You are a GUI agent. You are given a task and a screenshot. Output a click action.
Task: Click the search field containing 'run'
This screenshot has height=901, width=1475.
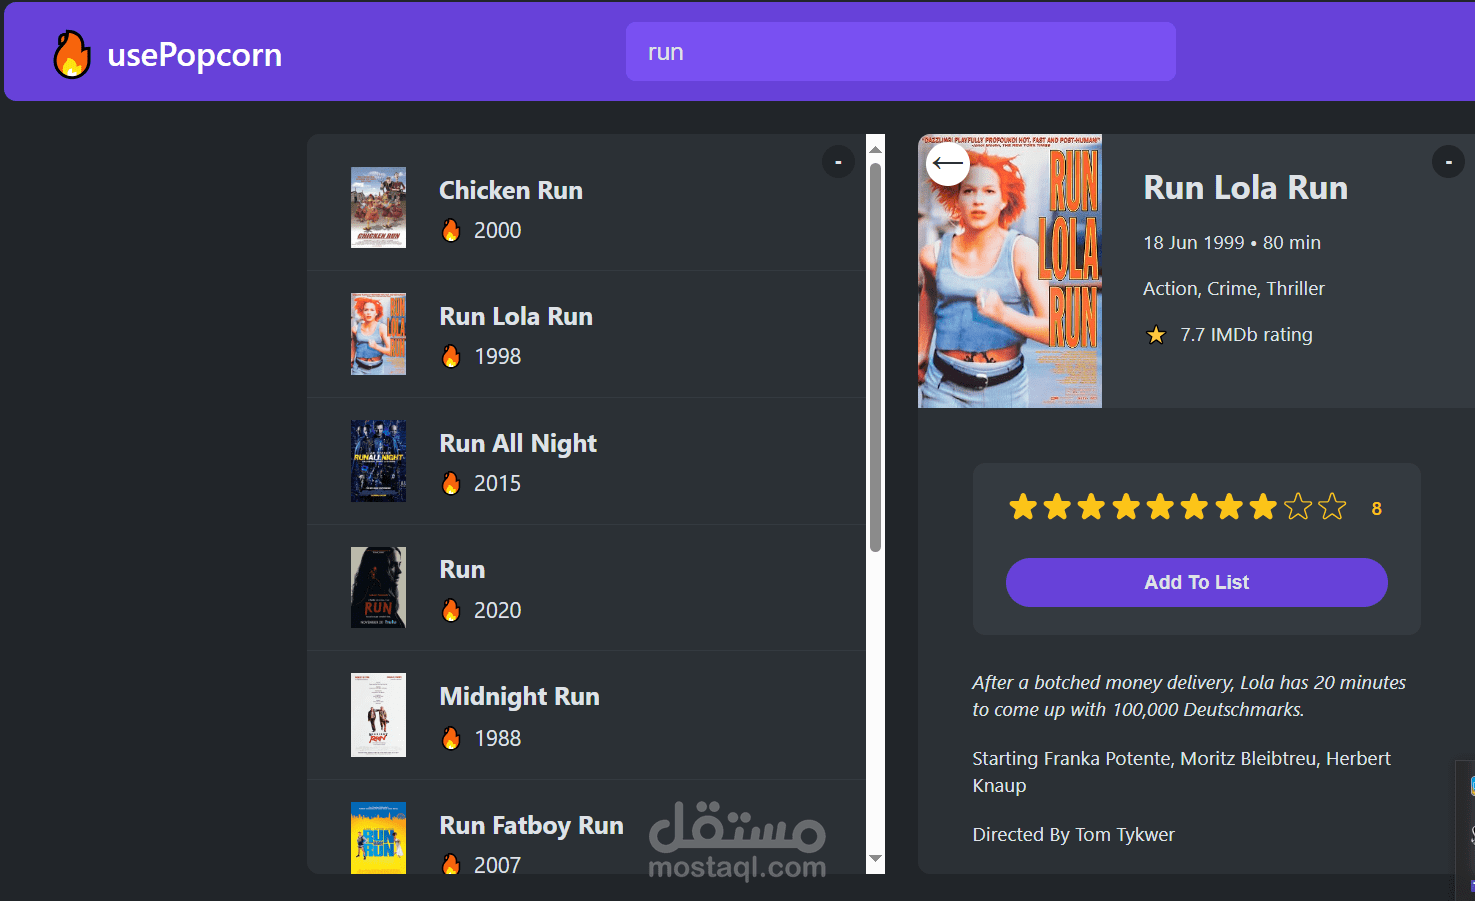[x=900, y=52]
